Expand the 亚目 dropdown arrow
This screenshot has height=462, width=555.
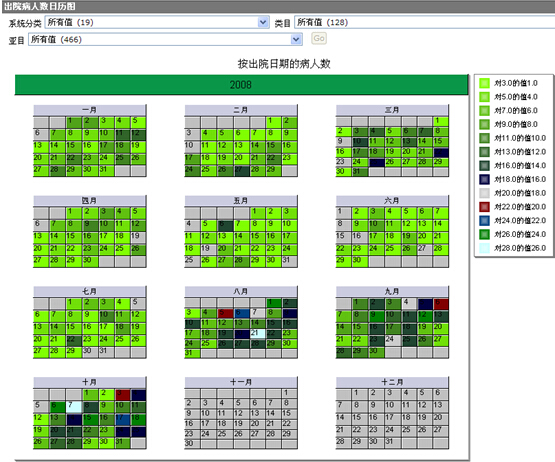[296, 39]
